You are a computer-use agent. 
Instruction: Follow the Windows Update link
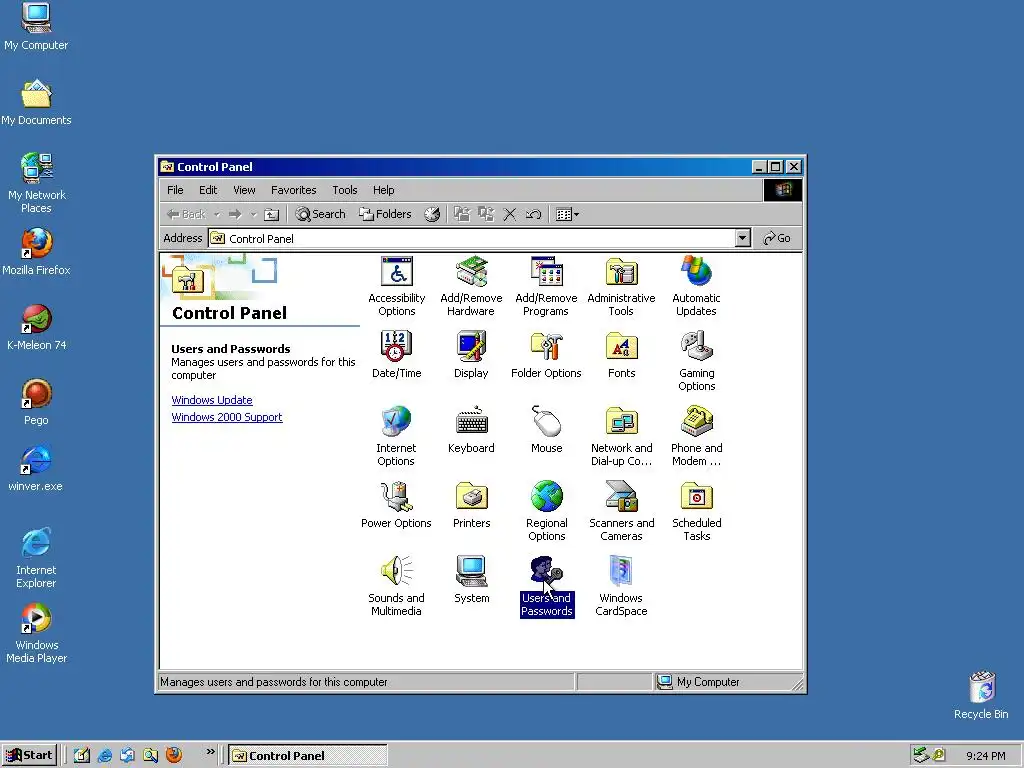212,400
